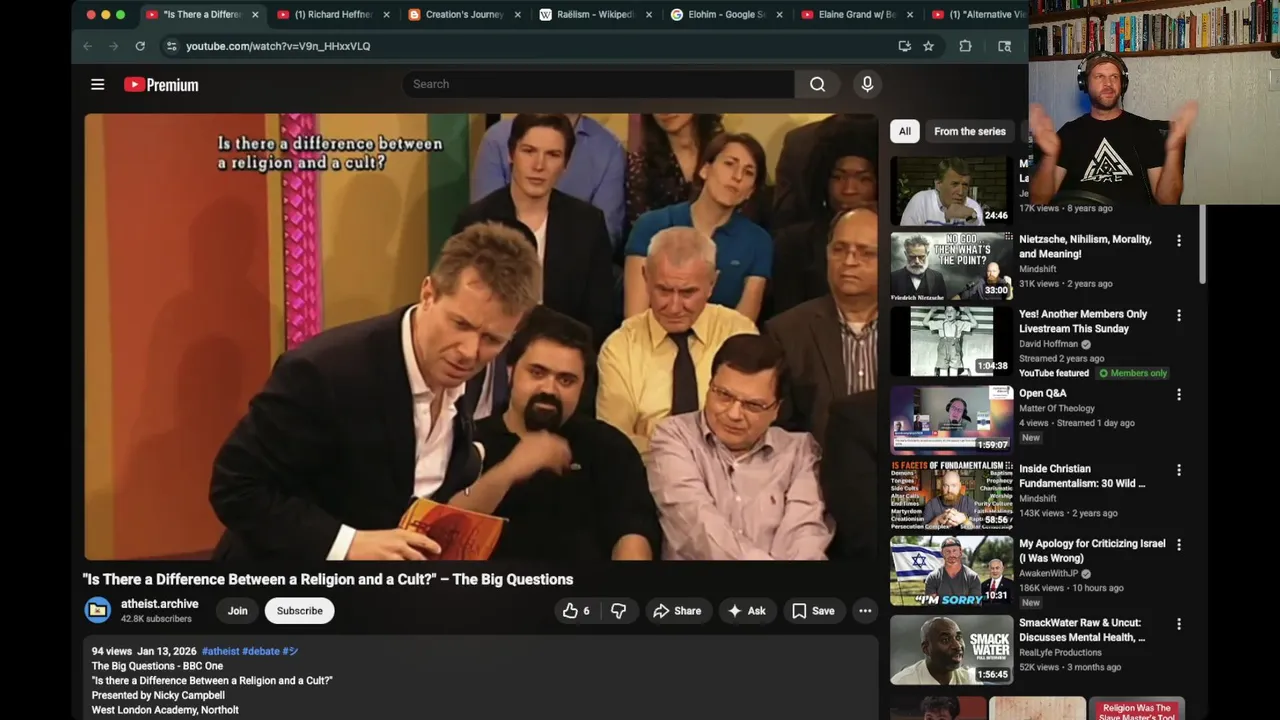This screenshot has width=1280, height=720.
Task: Open I'M SORRY 10:31 thumbnail
Action: tap(951, 570)
